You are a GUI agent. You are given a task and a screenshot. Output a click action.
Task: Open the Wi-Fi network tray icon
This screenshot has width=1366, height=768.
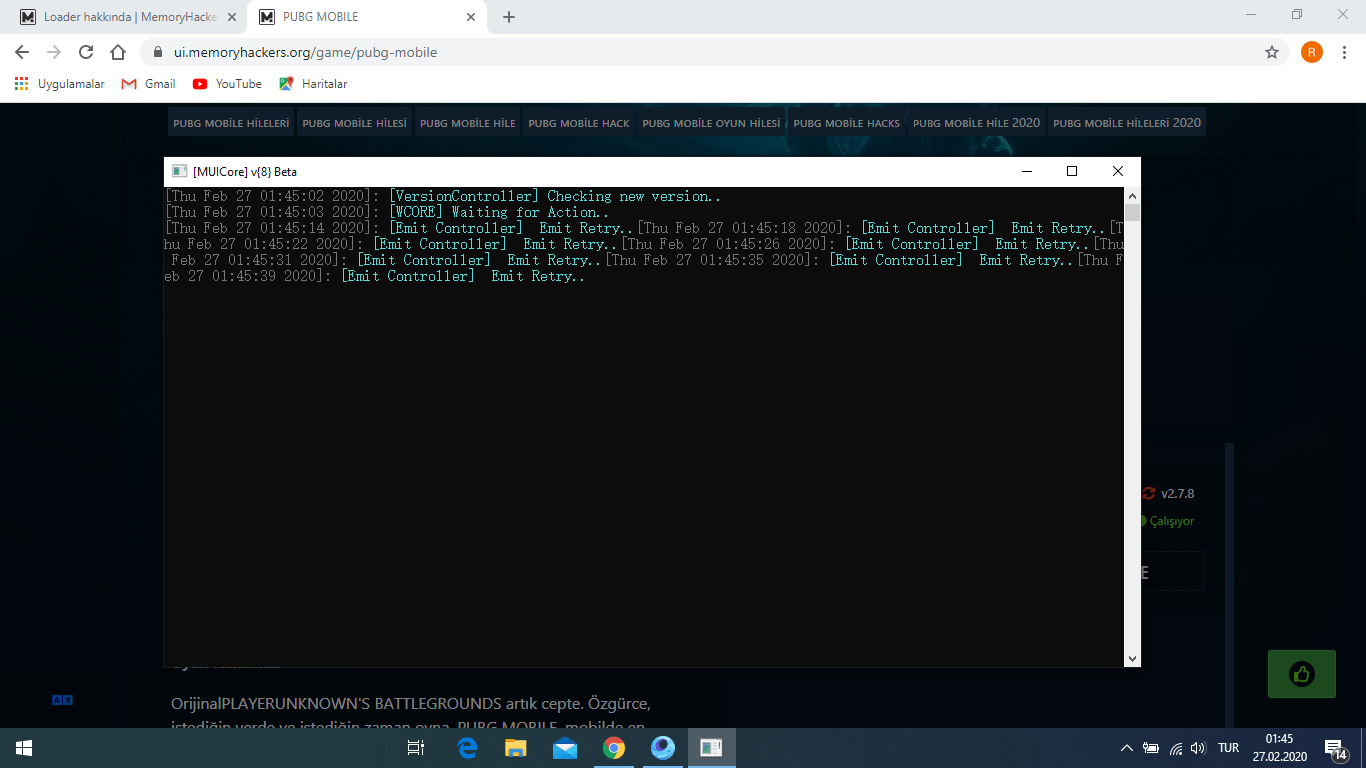point(1176,748)
